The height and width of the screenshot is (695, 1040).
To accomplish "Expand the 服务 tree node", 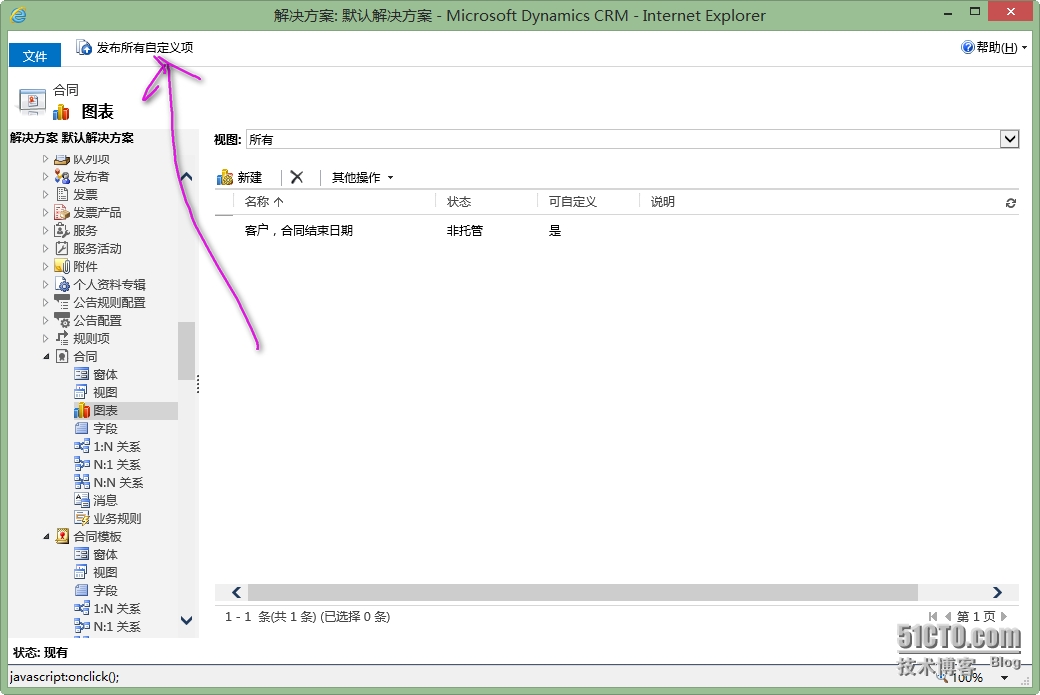I will pyautogui.click(x=45, y=230).
